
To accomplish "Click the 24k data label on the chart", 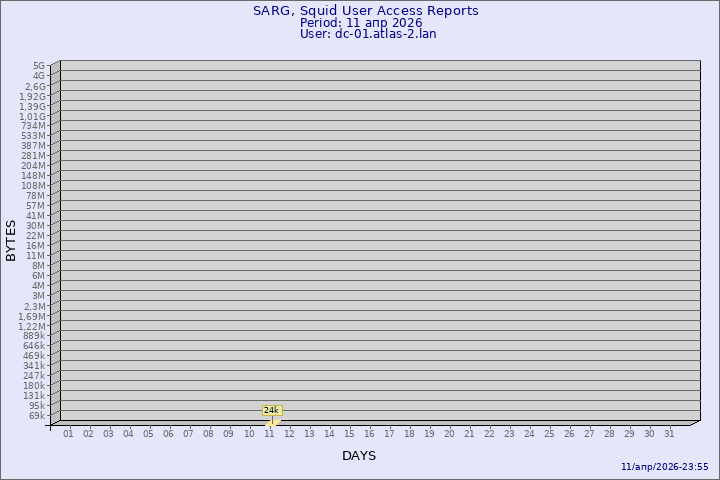I will point(271,410).
